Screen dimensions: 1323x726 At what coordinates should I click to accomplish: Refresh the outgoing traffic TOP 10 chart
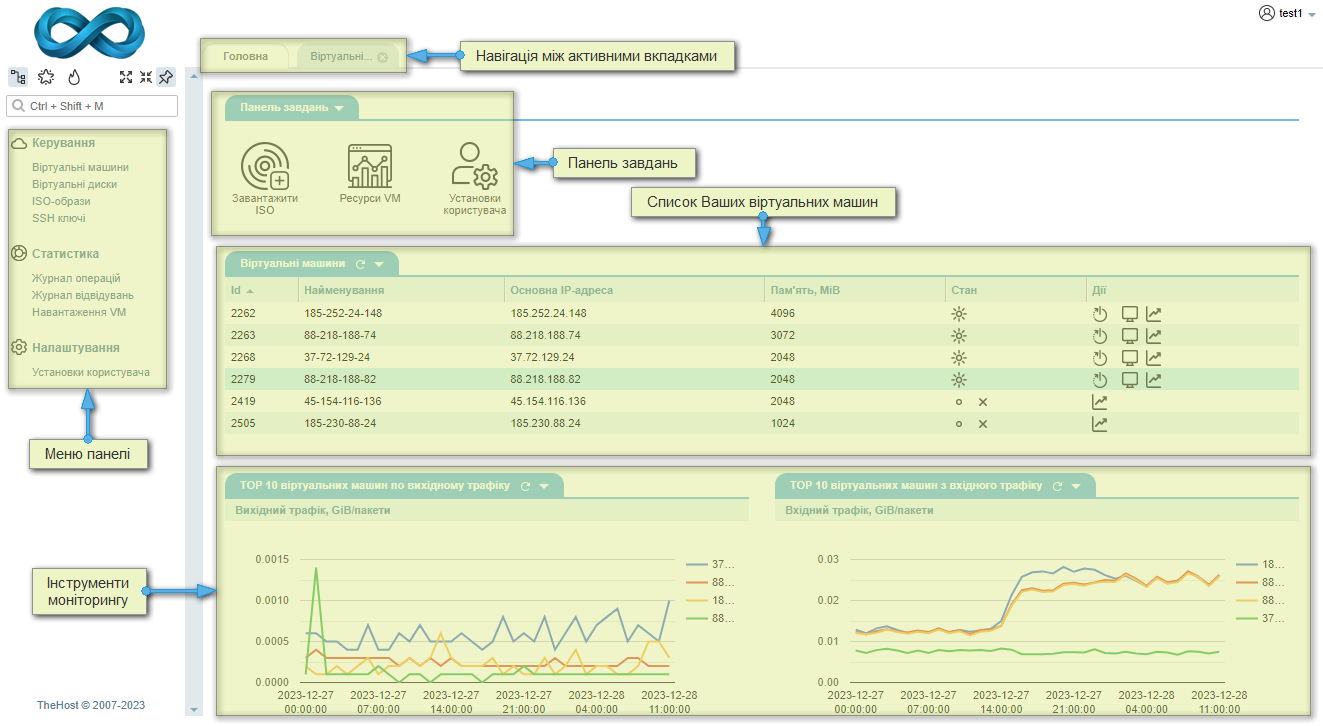click(x=526, y=486)
